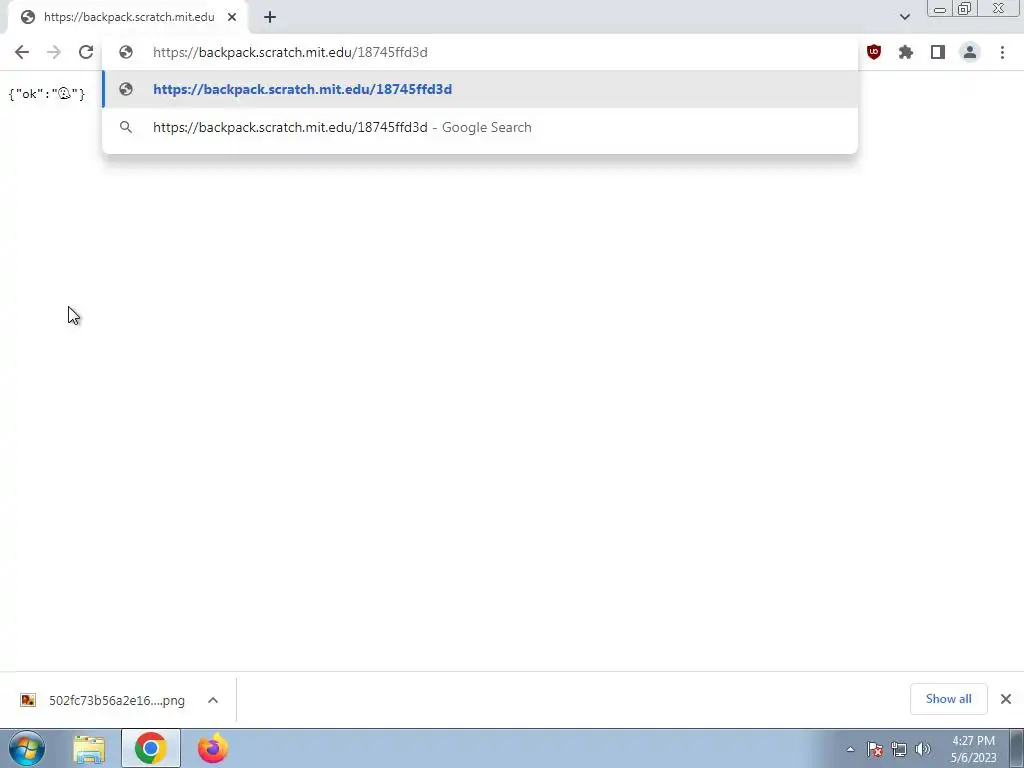Open the downloaded 502fc73b56a2e16 png file
Viewport: 1024px width, 768px height.
117,701
